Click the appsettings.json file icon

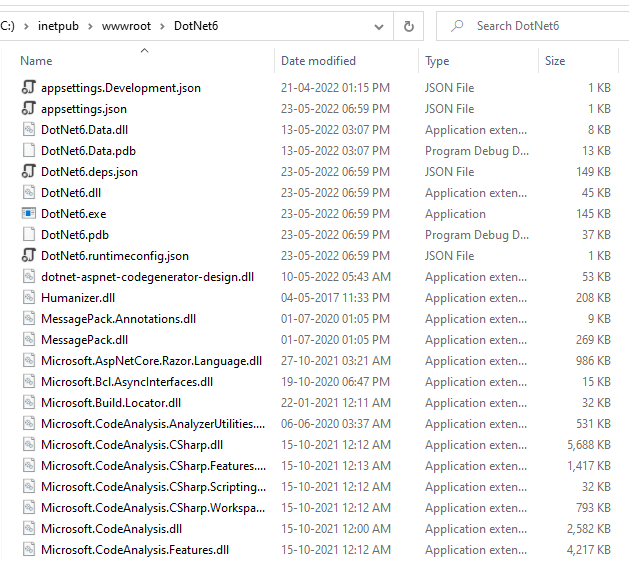click(x=28, y=108)
